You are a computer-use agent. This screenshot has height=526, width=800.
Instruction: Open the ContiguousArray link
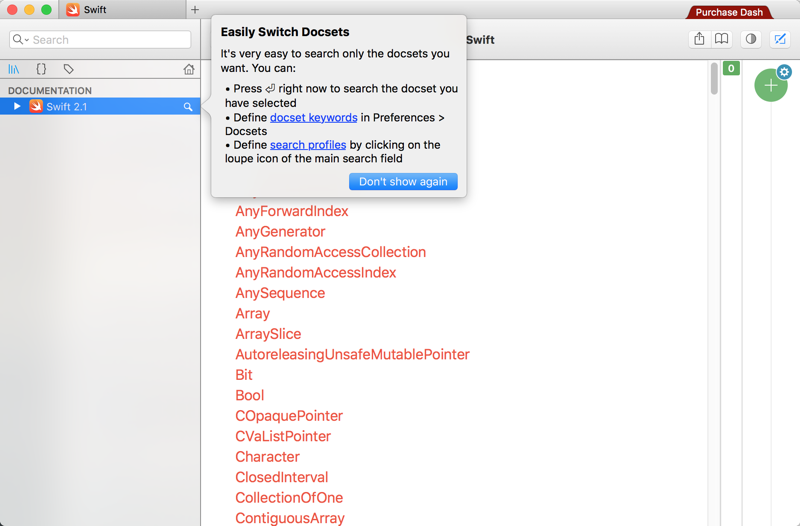pyautogui.click(x=290, y=517)
